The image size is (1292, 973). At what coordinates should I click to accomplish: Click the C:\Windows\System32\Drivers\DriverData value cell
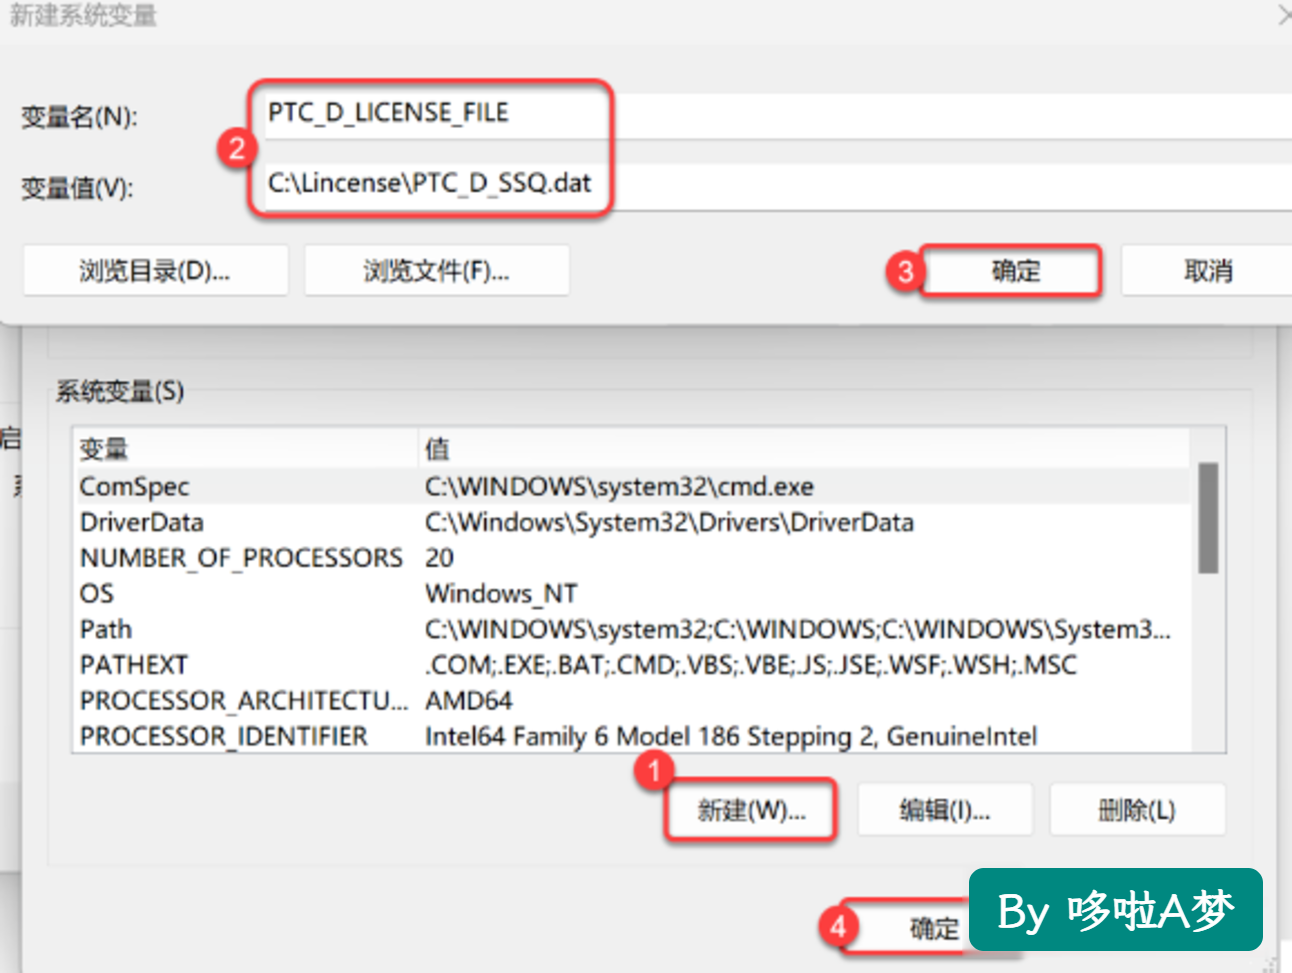coord(669,523)
